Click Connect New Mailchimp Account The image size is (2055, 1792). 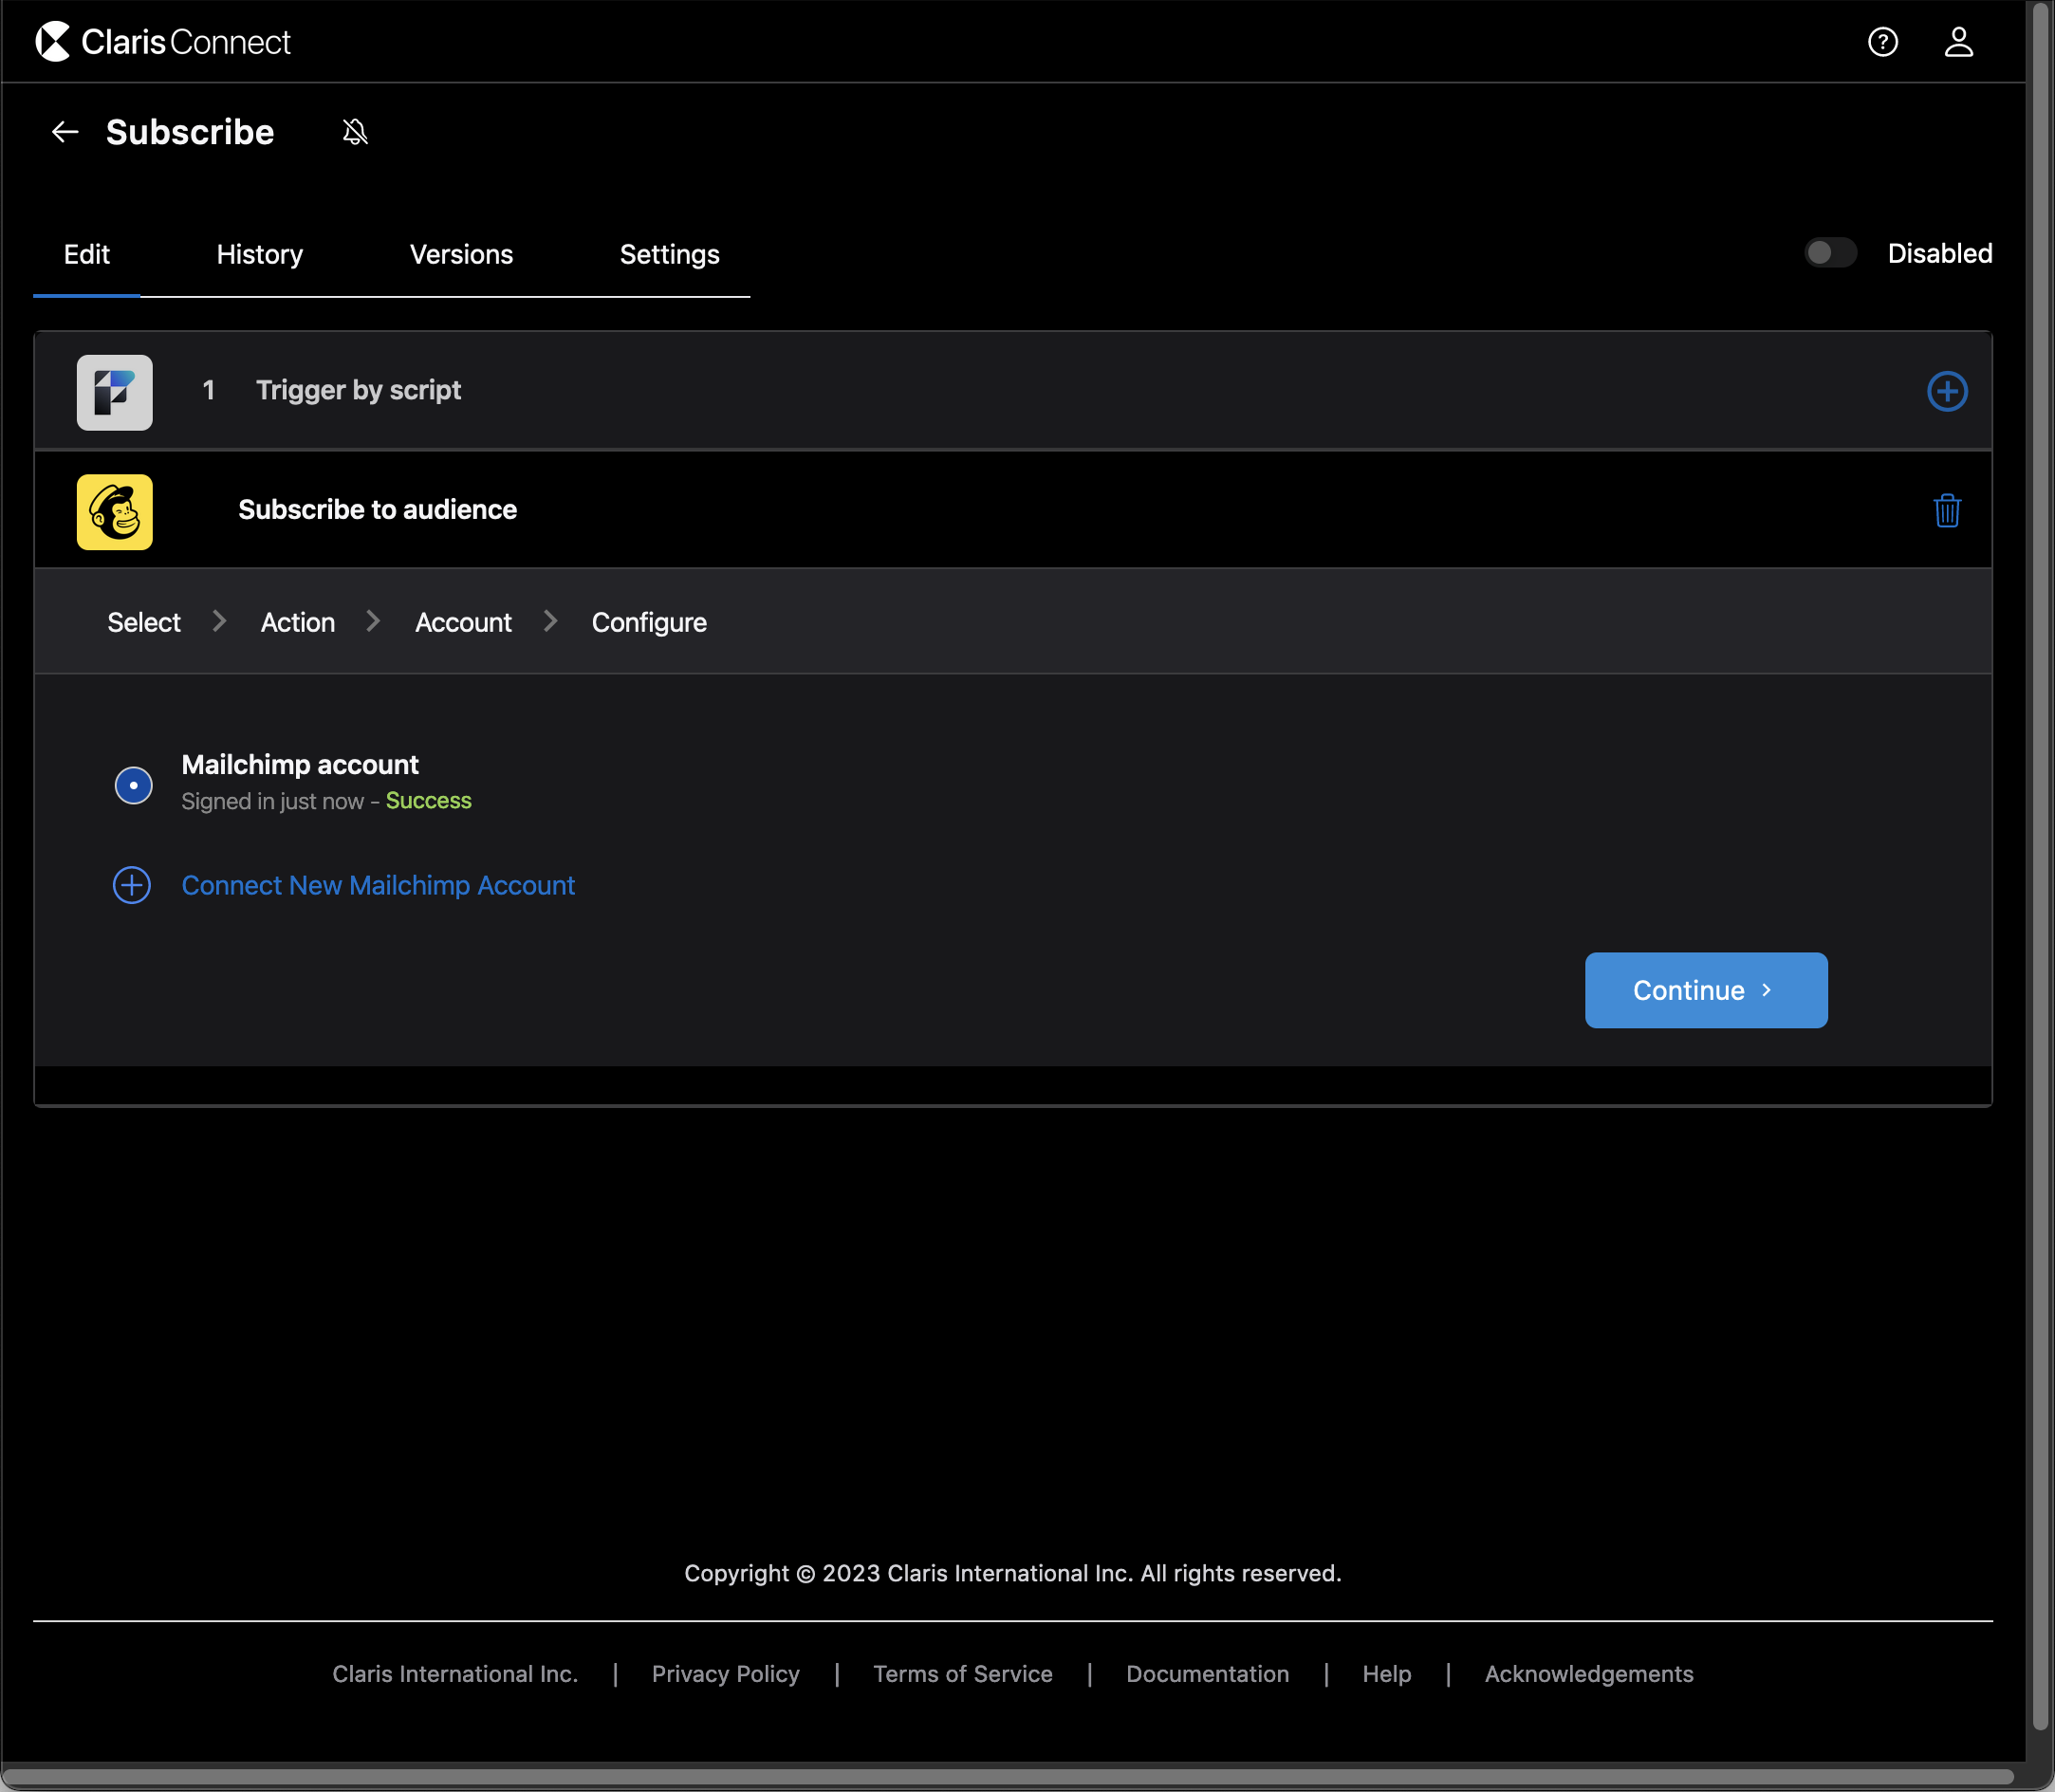[377, 885]
